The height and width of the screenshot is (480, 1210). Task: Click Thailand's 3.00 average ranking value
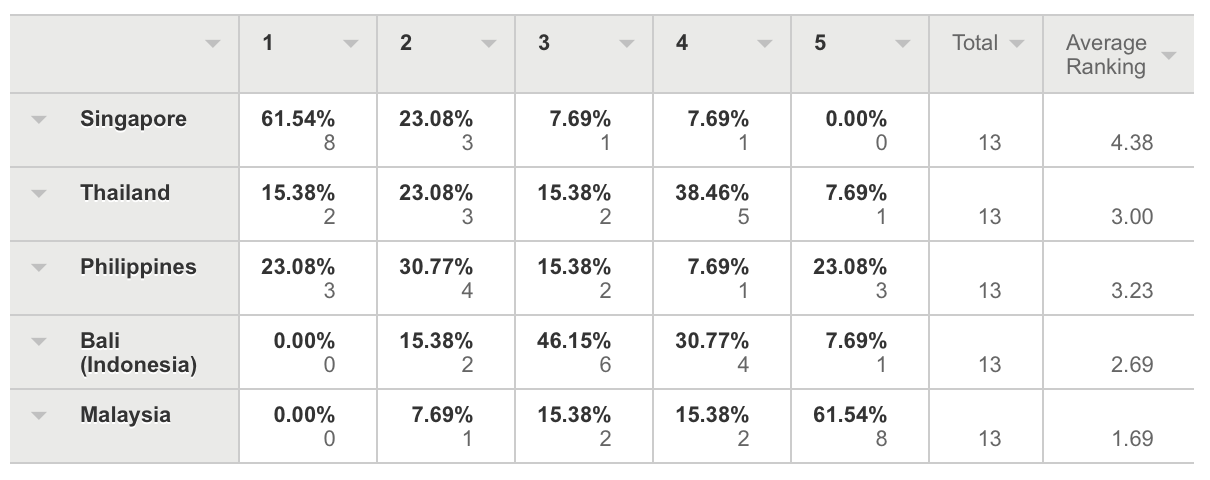tap(1131, 217)
